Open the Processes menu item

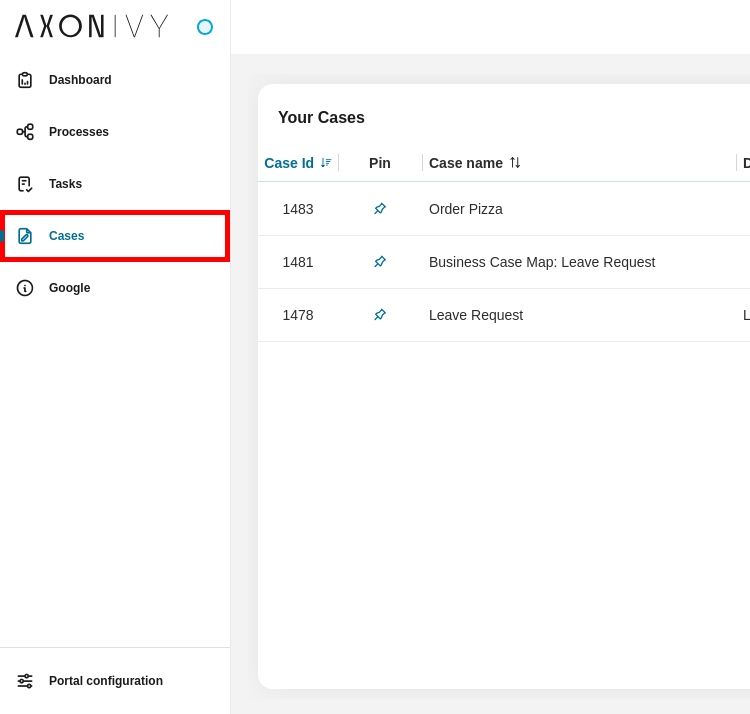(115, 132)
